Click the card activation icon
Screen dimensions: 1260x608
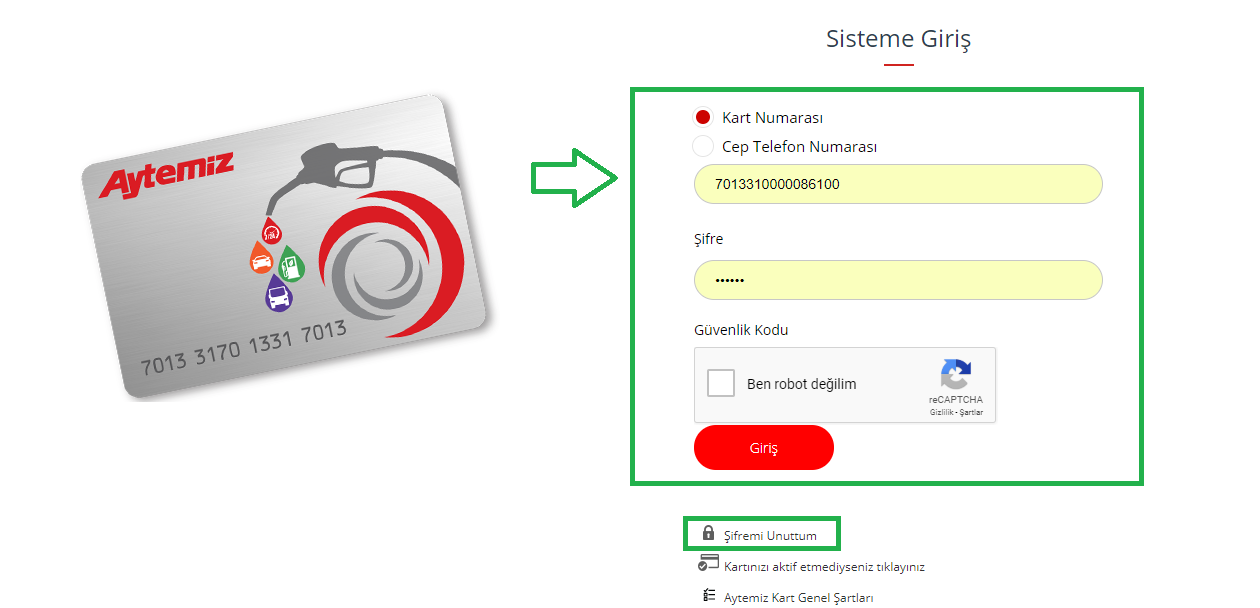coord(709,563)
